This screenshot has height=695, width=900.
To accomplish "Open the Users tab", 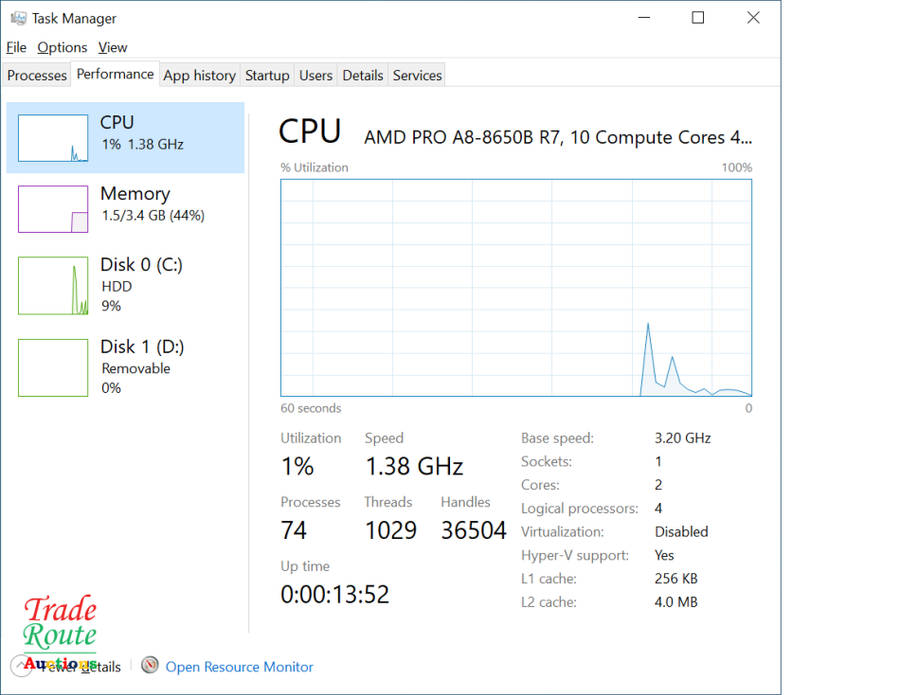I will pyautogui.click(x=315, y=75).
